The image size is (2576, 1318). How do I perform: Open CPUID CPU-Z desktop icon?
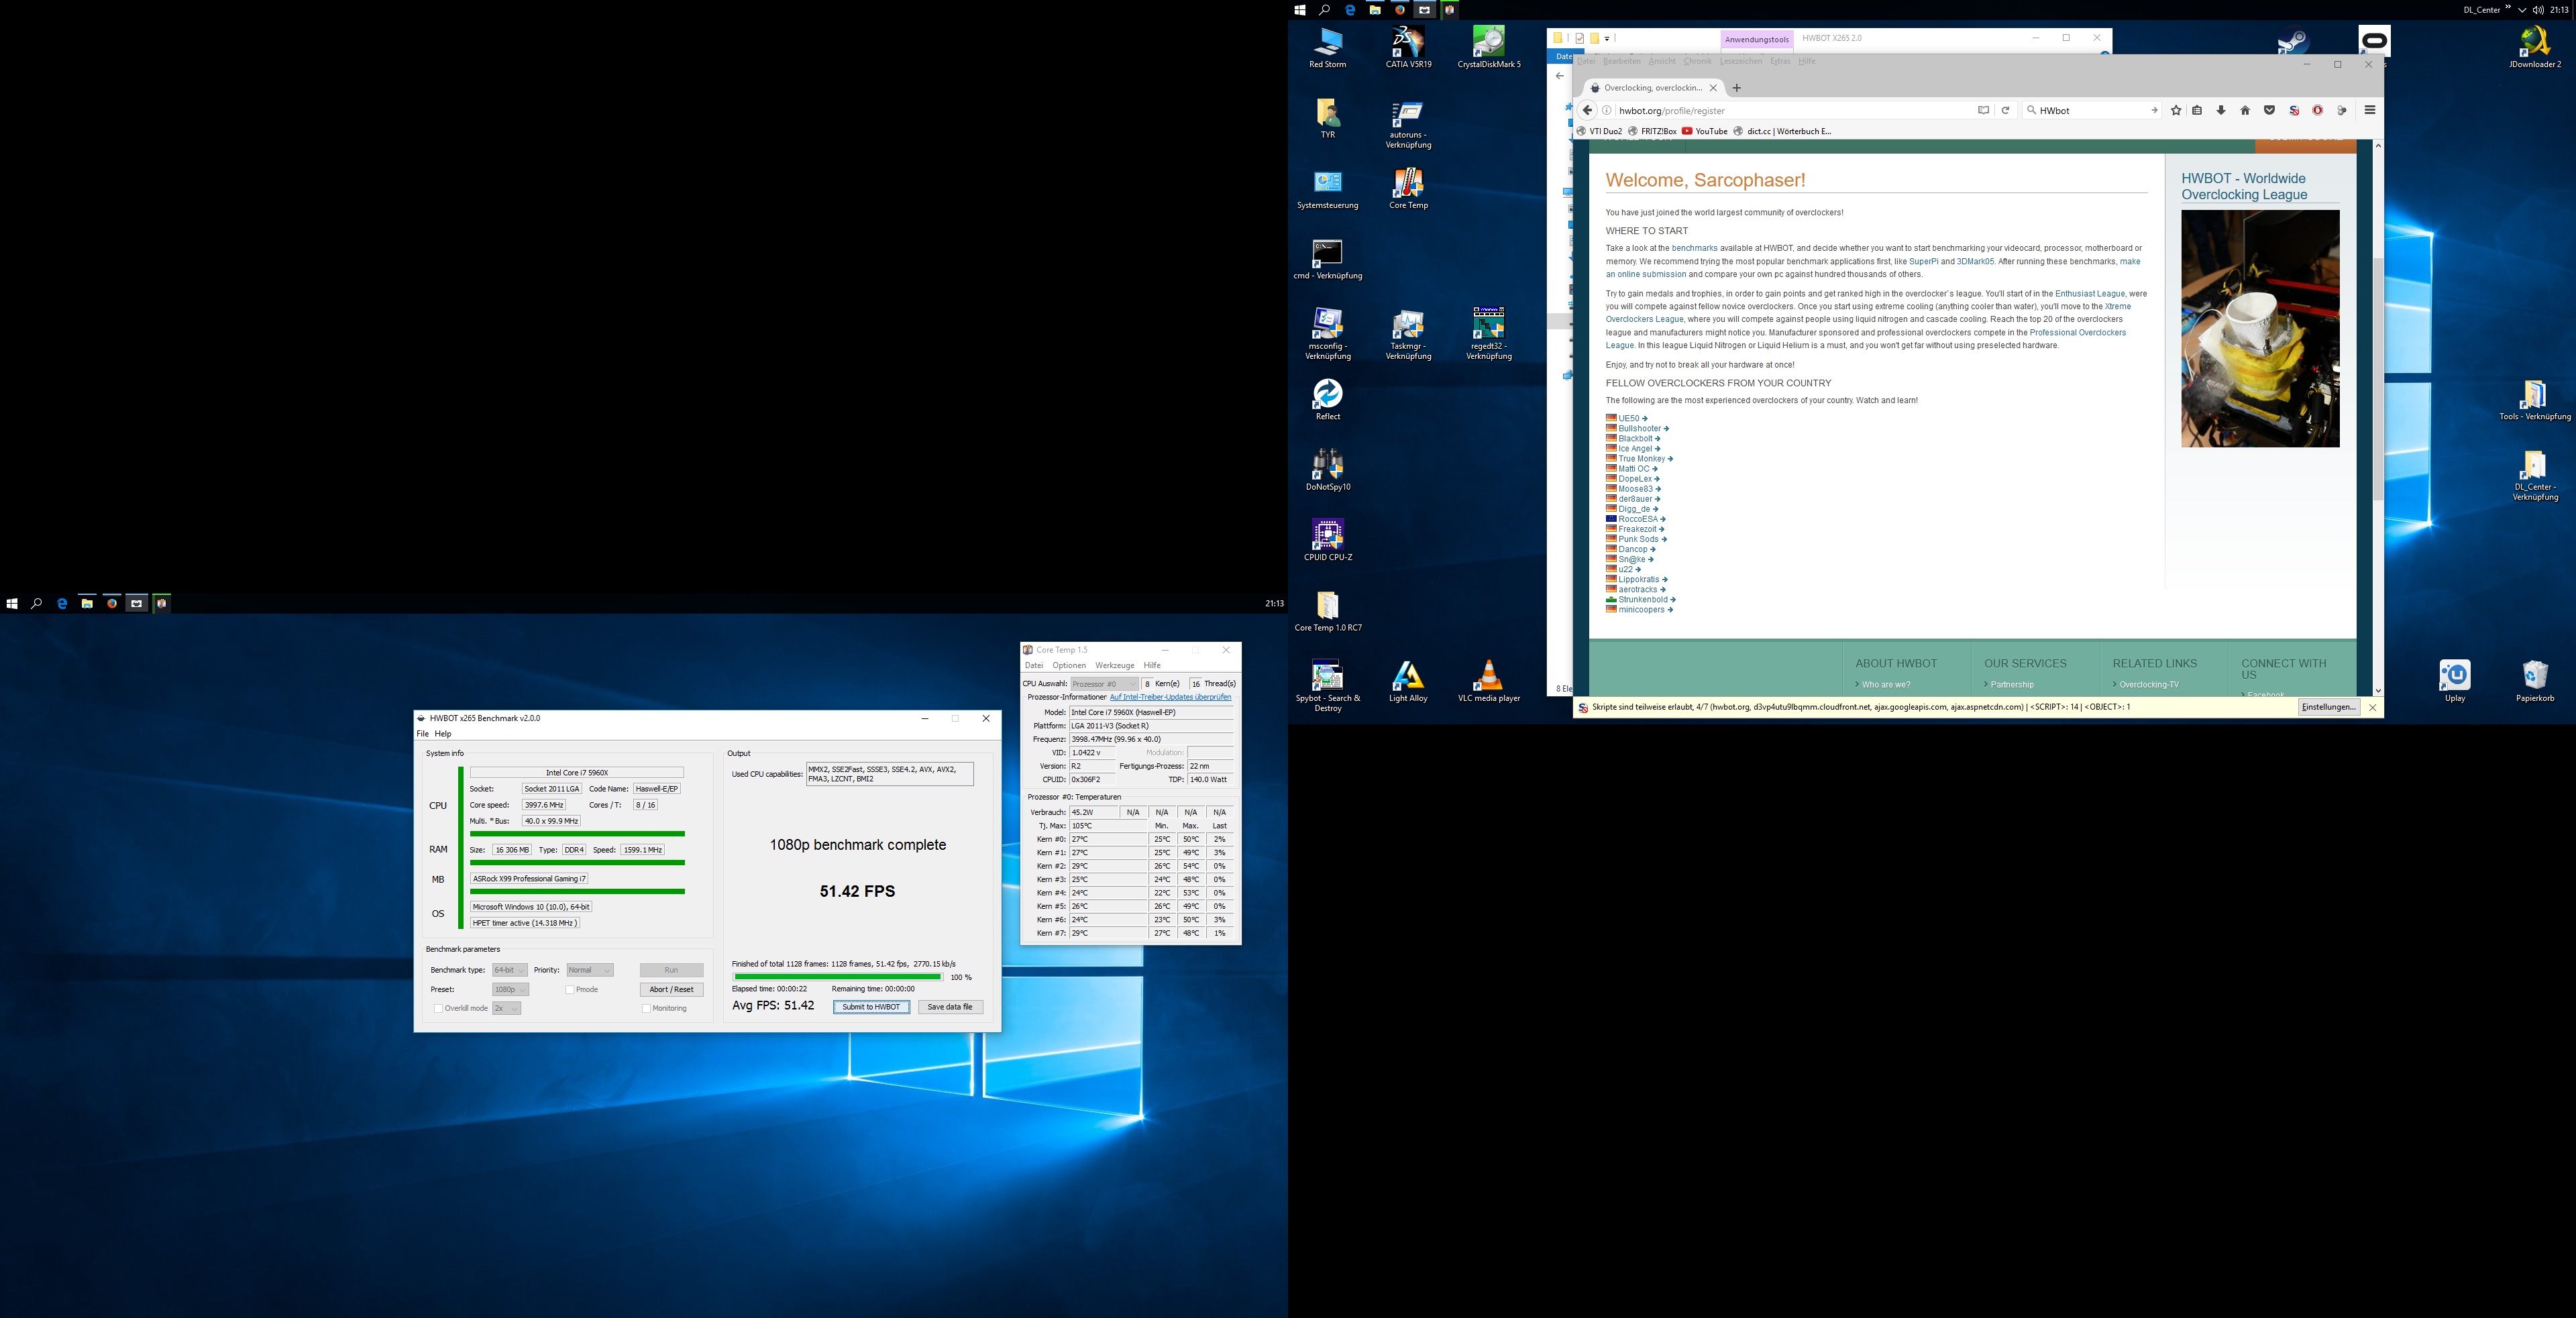(1328, 541)
